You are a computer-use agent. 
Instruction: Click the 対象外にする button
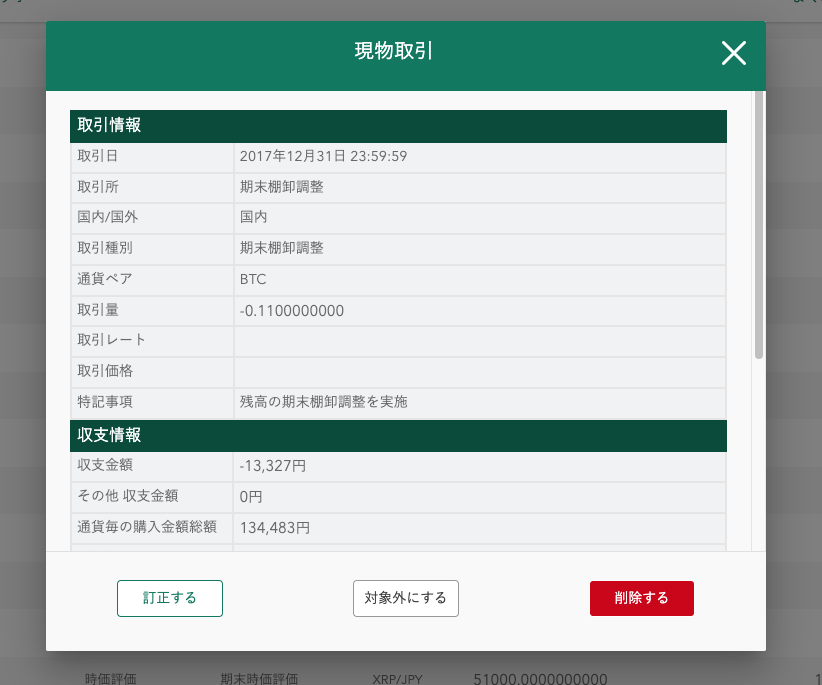point(406,598)
